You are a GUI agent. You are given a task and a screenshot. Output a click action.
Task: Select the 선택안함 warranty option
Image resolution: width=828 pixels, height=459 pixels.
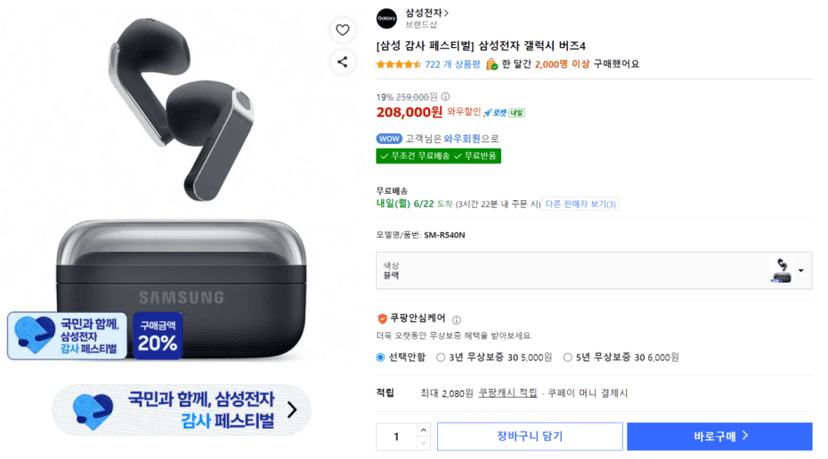coord(380,358)
